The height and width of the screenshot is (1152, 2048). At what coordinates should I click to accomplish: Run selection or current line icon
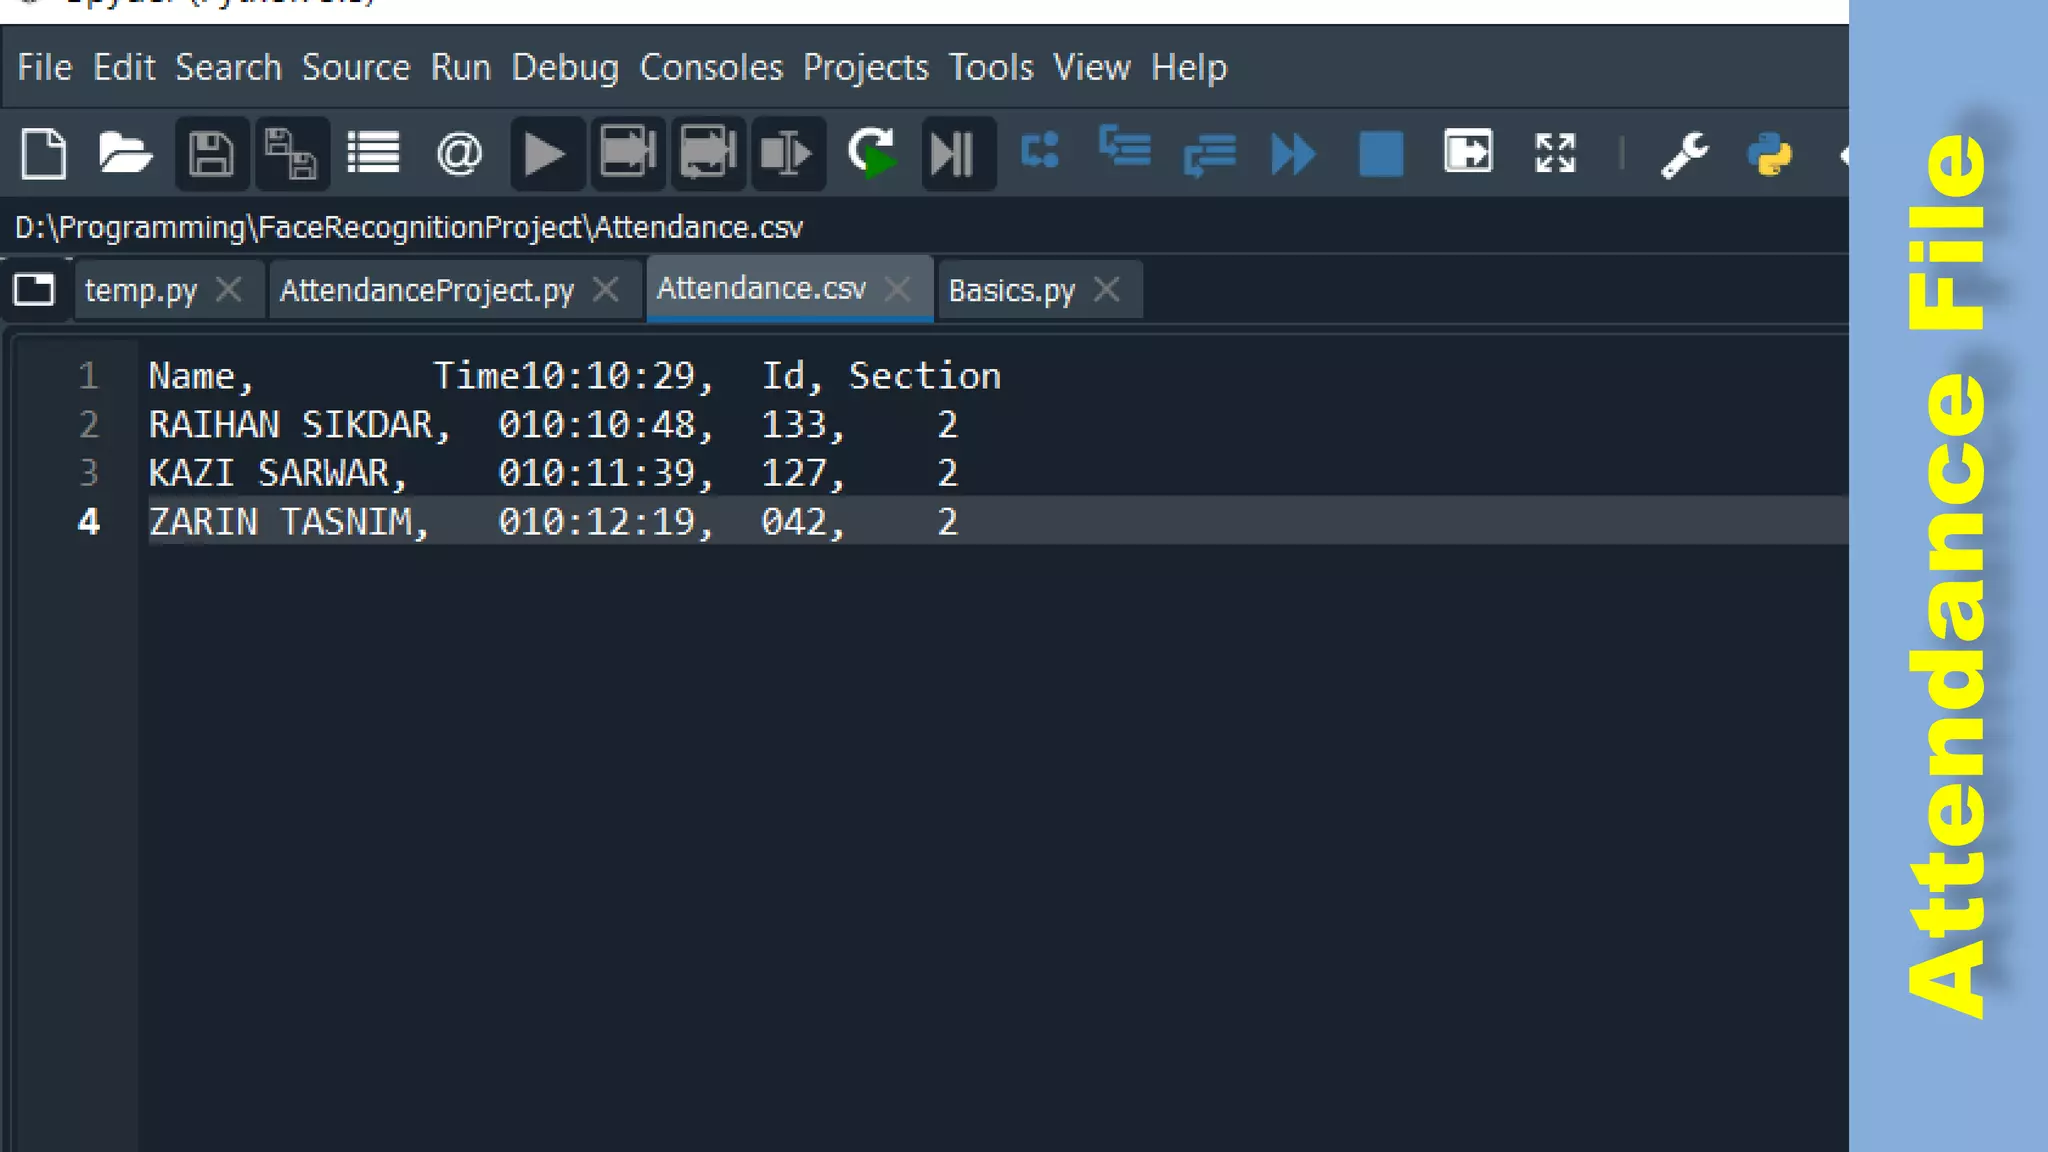click(x=788, y=154)
